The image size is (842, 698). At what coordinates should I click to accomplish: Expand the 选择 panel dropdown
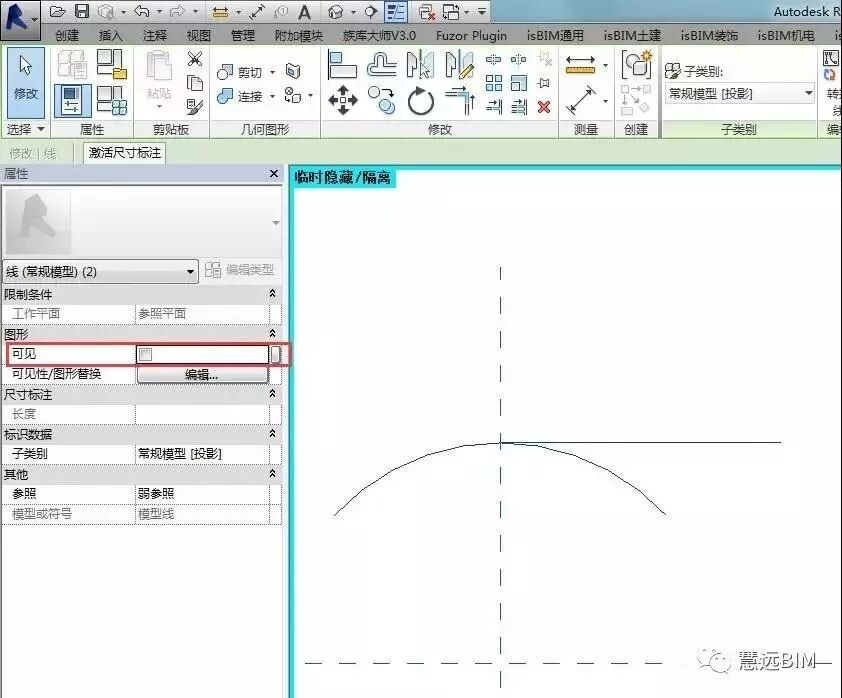40,129
